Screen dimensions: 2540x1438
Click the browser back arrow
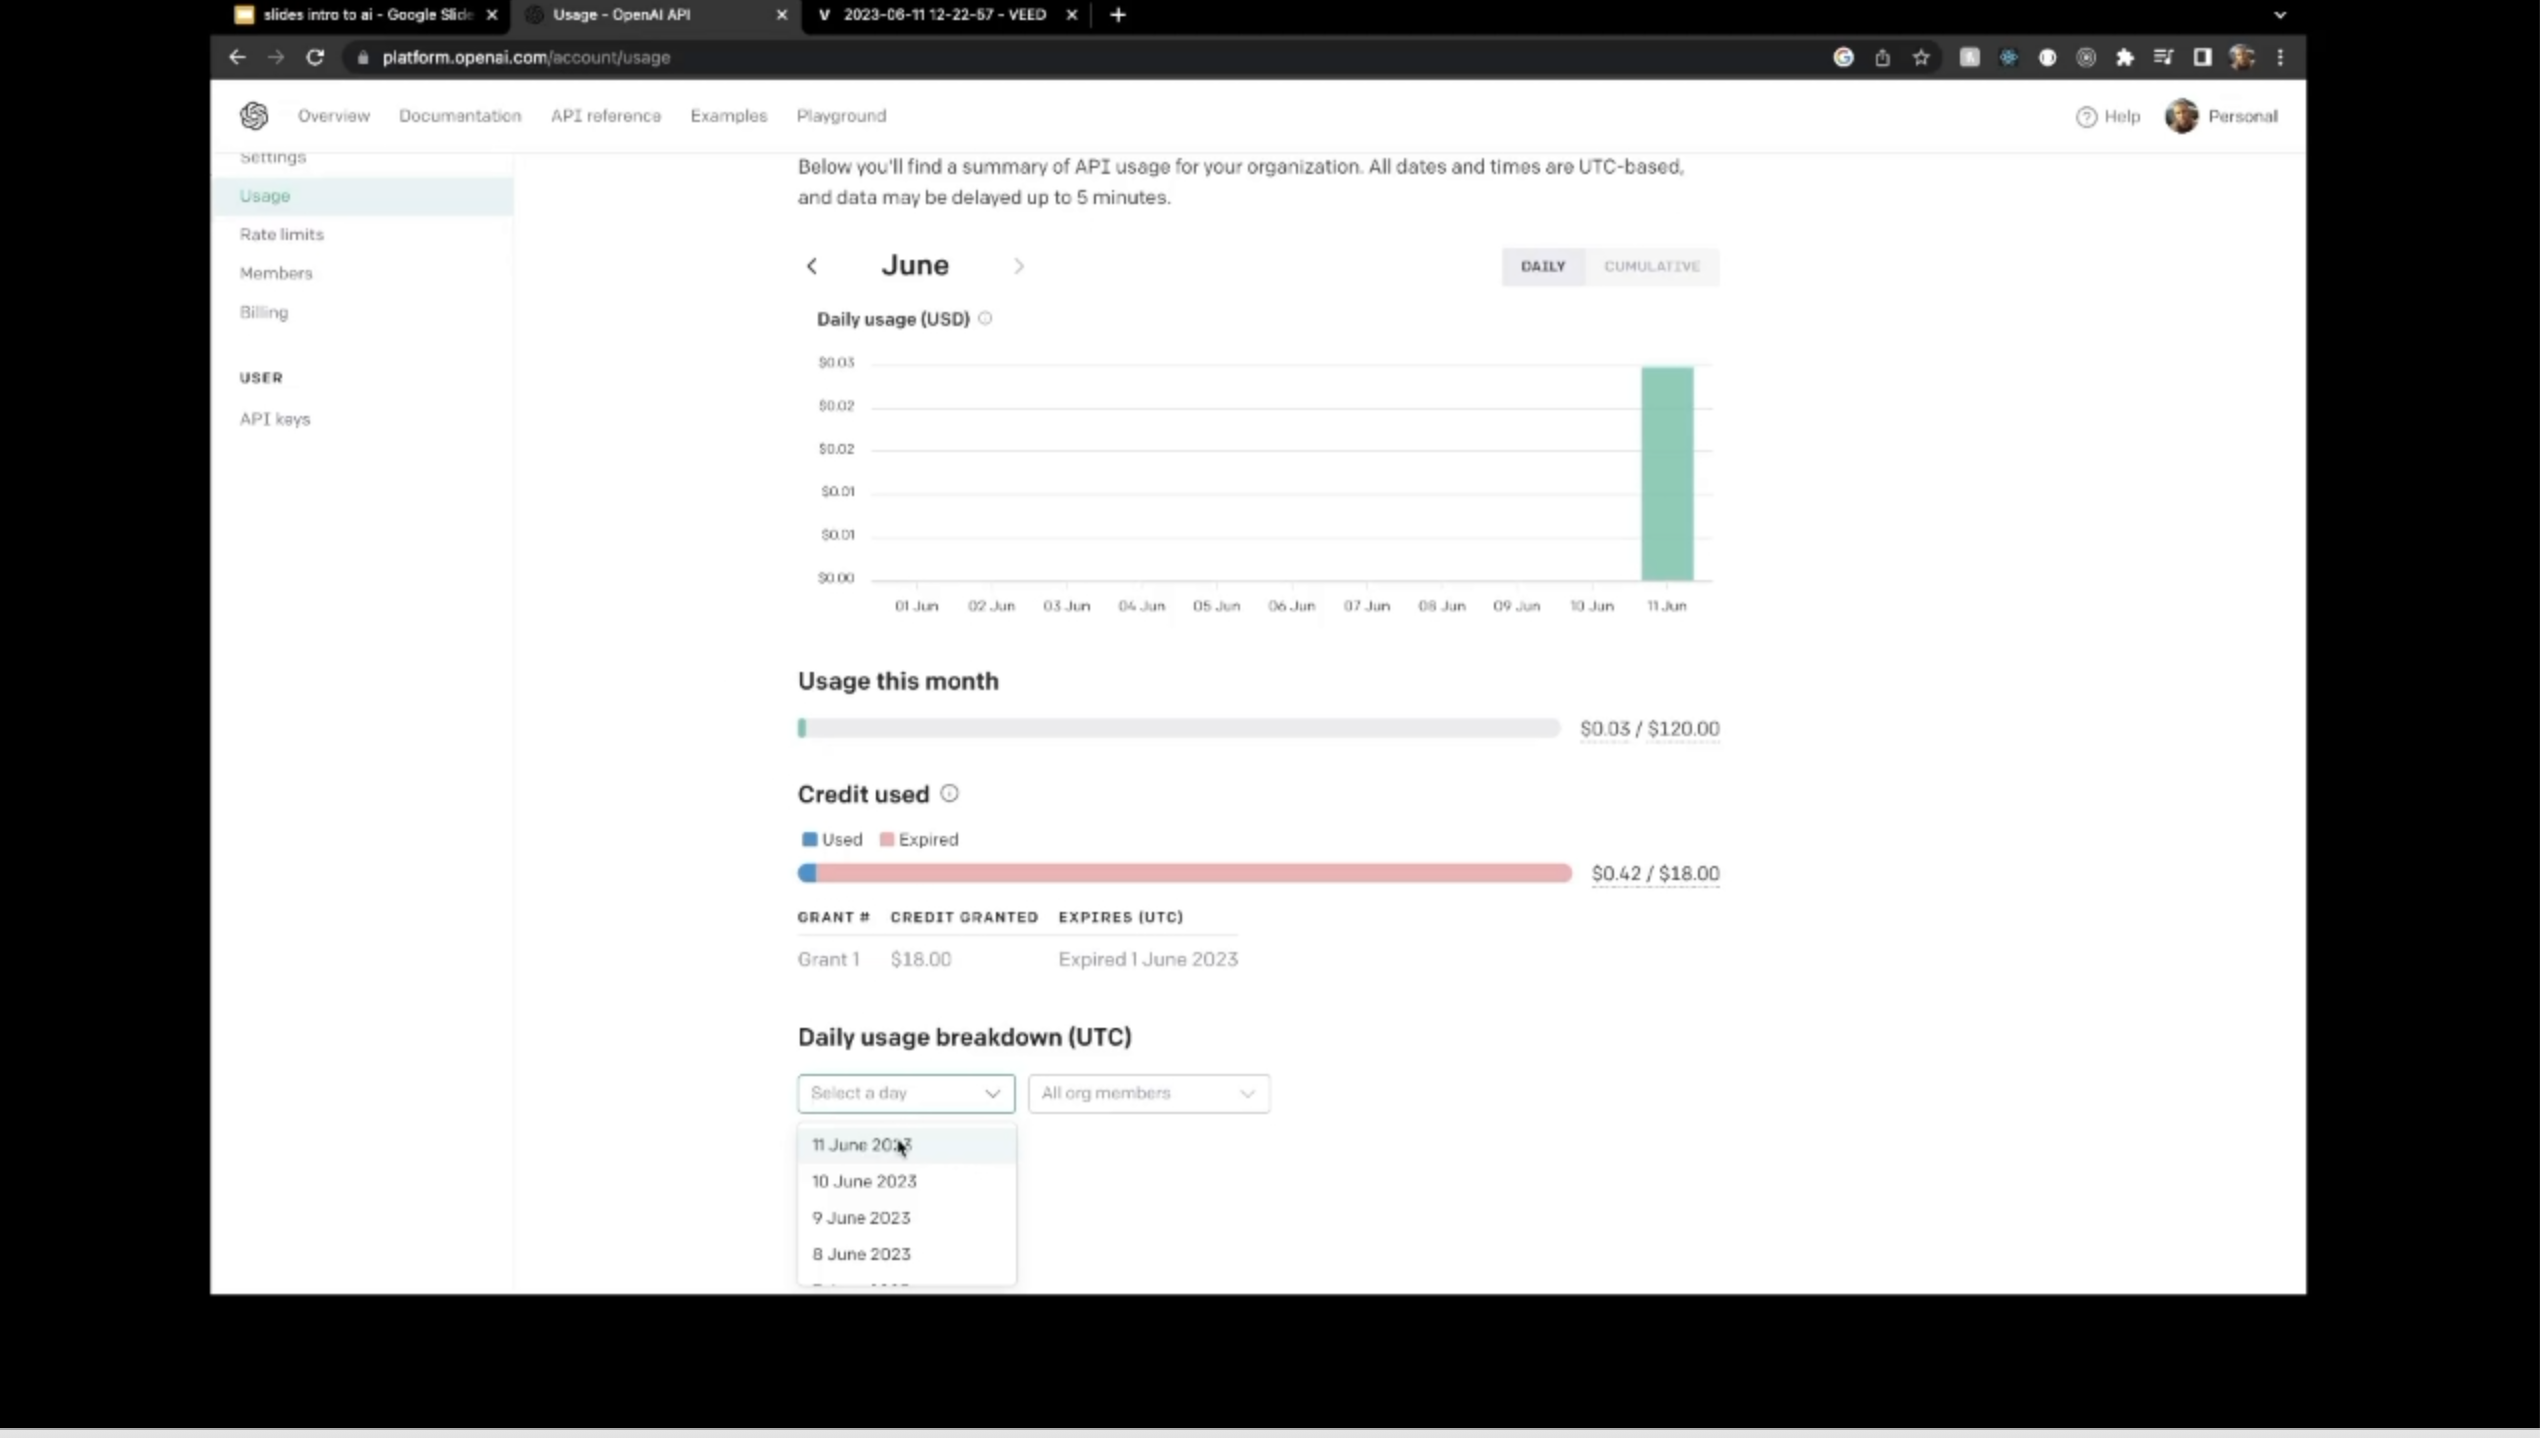pyautogui.click(x=237, y=57)
